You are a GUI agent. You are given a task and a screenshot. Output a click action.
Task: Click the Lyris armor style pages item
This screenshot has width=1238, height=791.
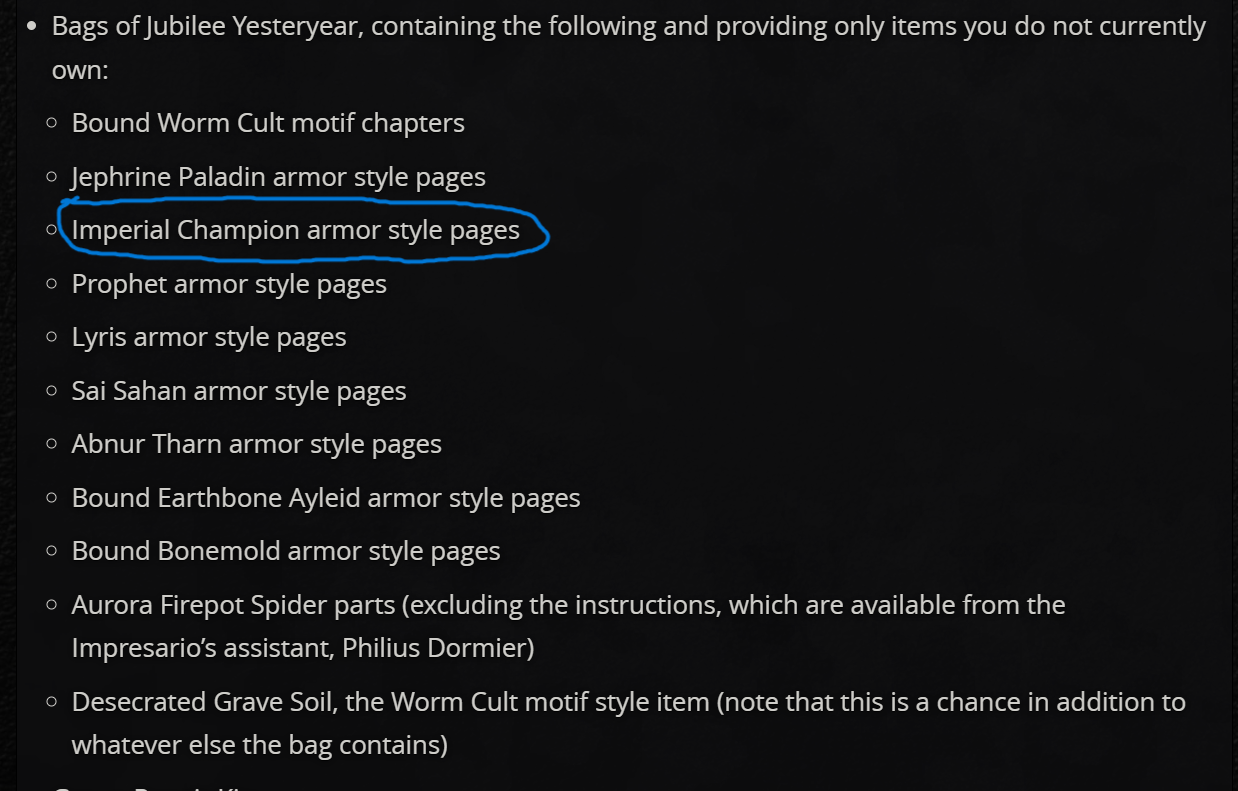(209, 337)
